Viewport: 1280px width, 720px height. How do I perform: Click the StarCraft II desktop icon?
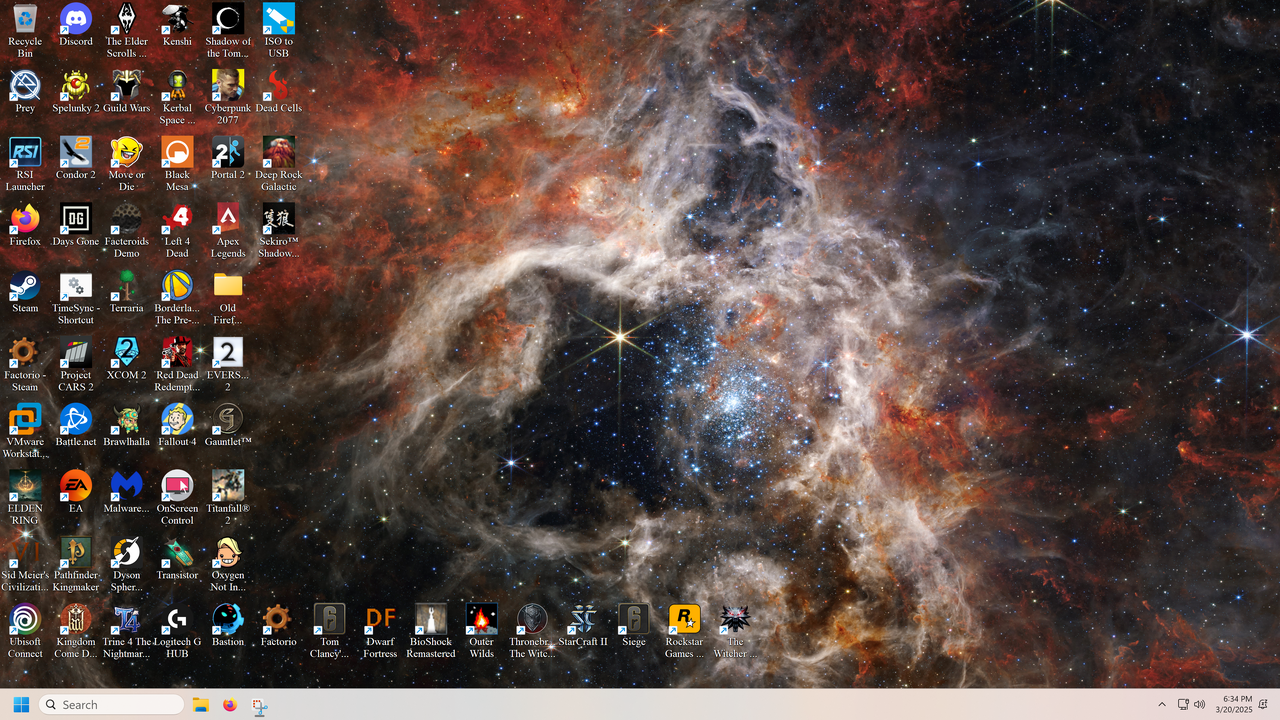tap(583, 620)
